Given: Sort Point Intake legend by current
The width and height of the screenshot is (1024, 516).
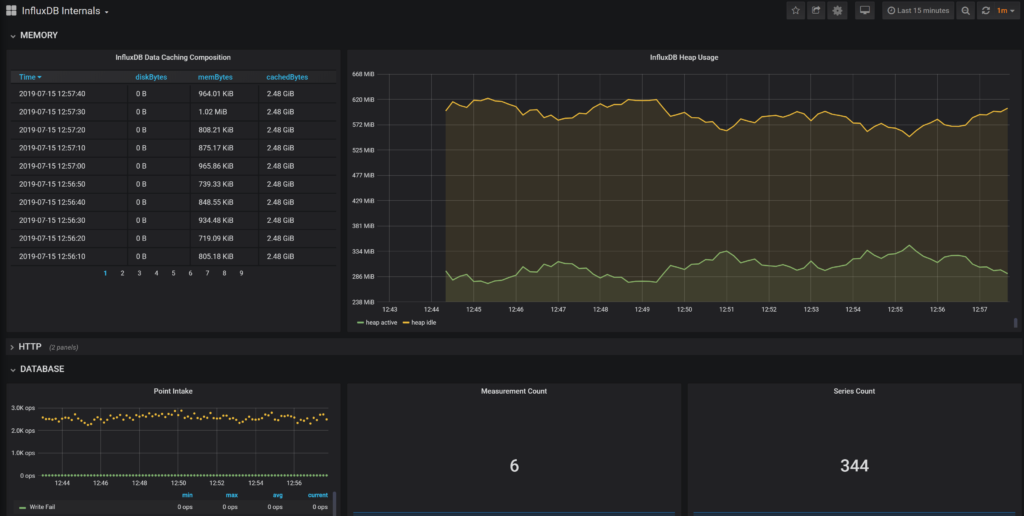Looking at the screenshot, I should (317, 495).
